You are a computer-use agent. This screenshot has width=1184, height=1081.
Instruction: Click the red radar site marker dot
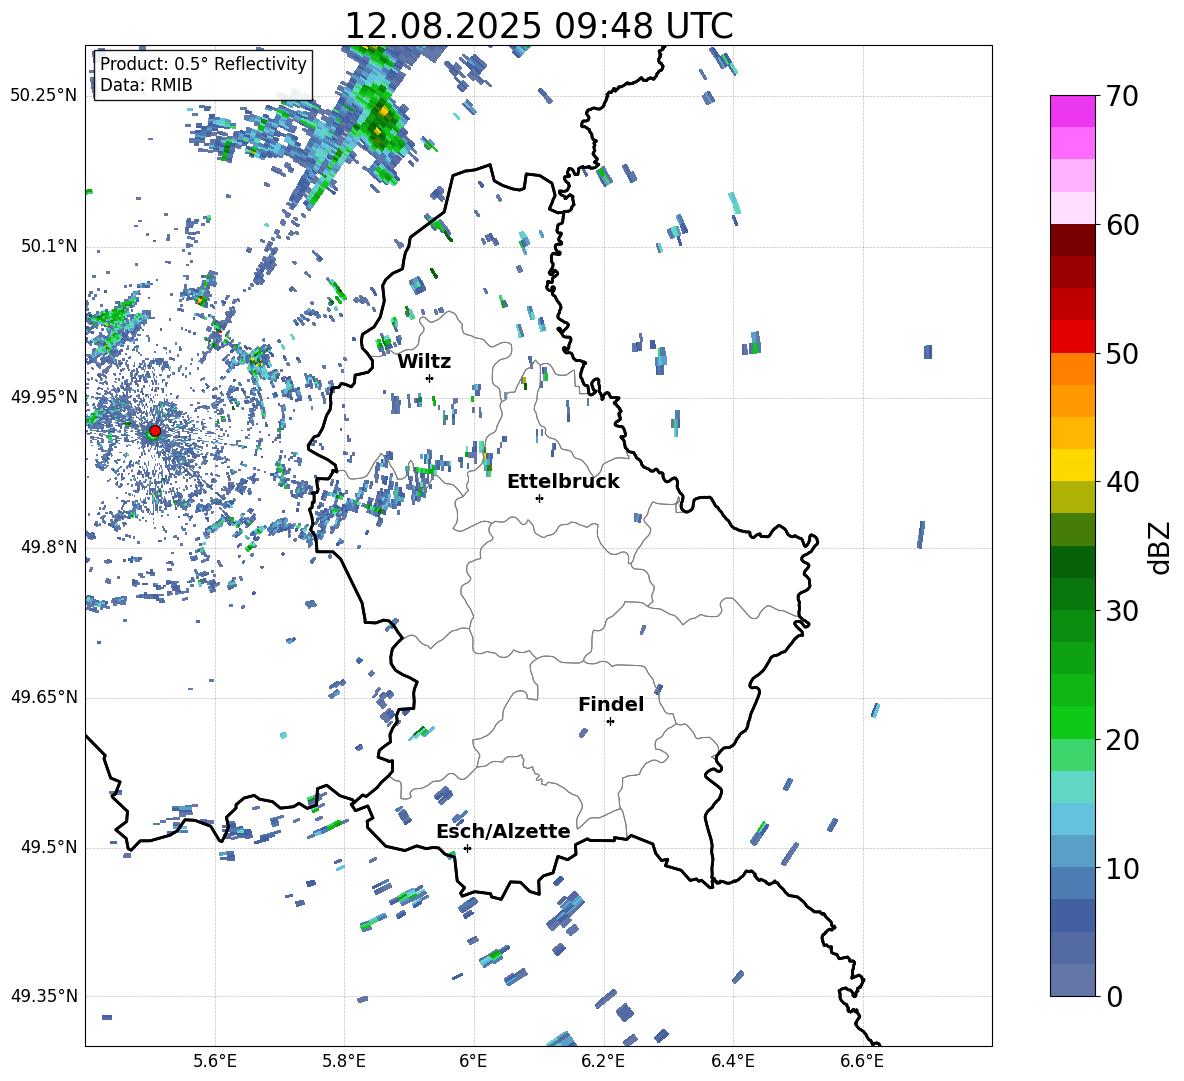(155, 431)
